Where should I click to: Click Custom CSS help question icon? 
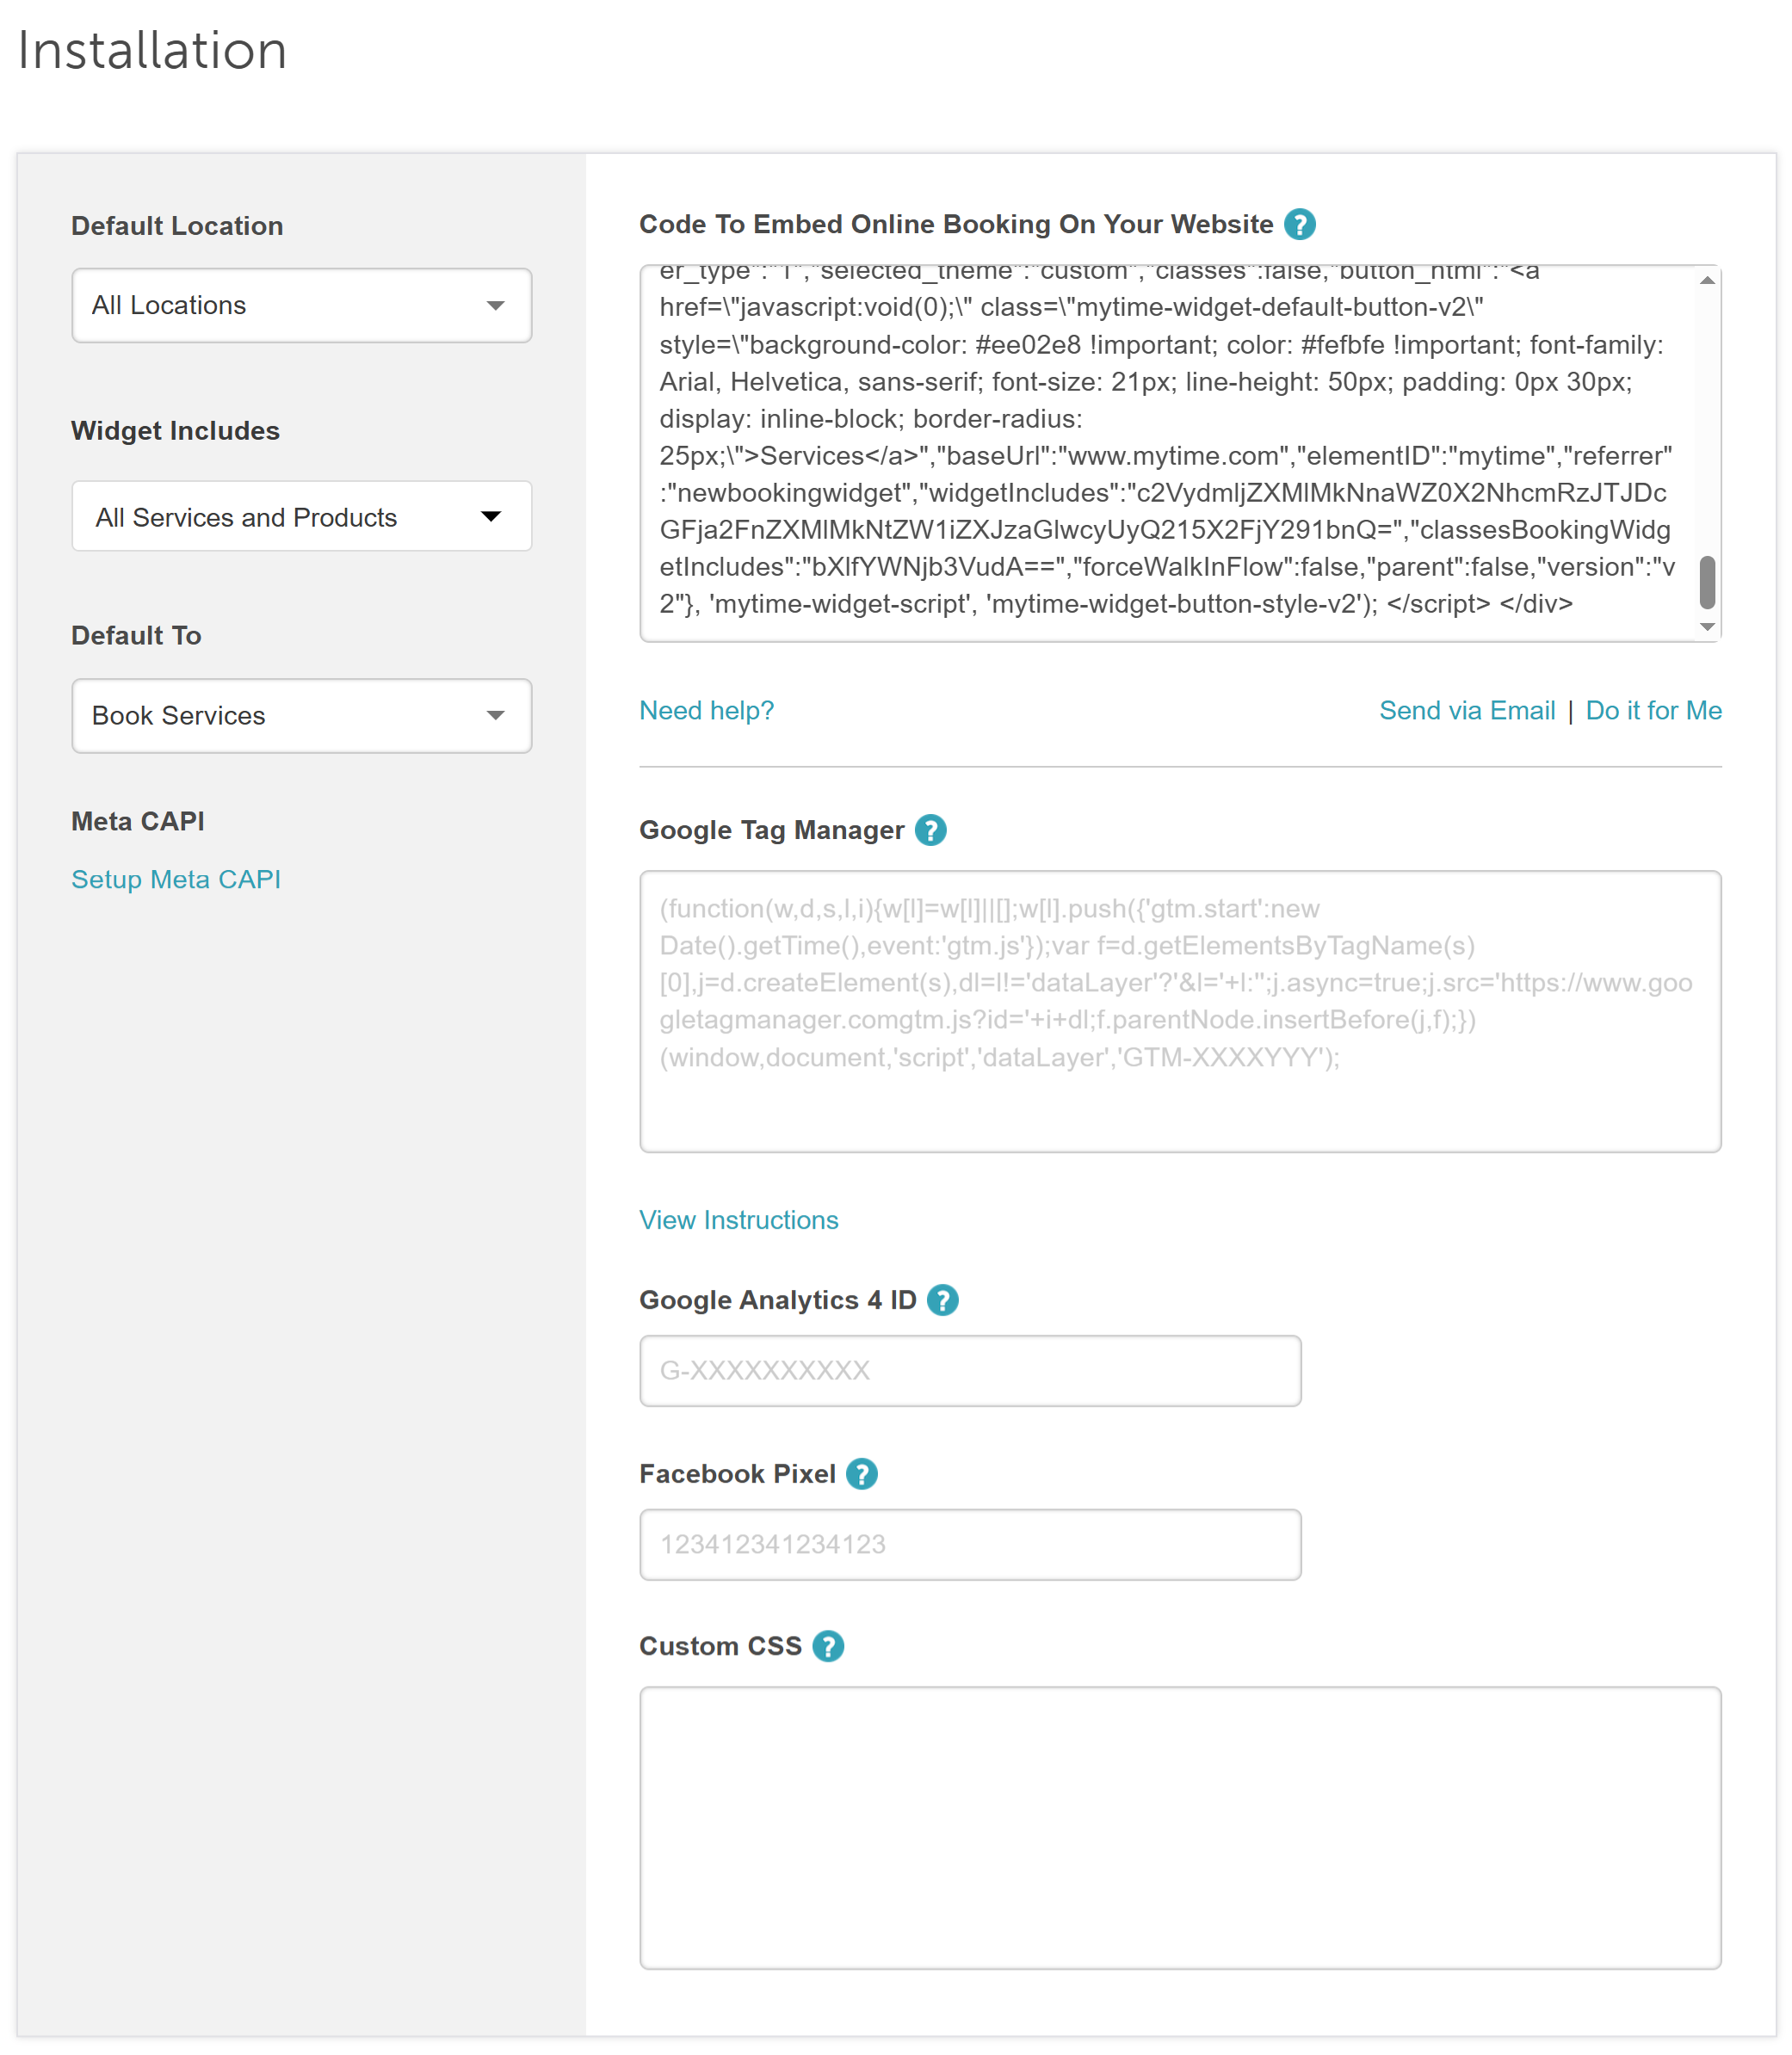coord(827,1646)
